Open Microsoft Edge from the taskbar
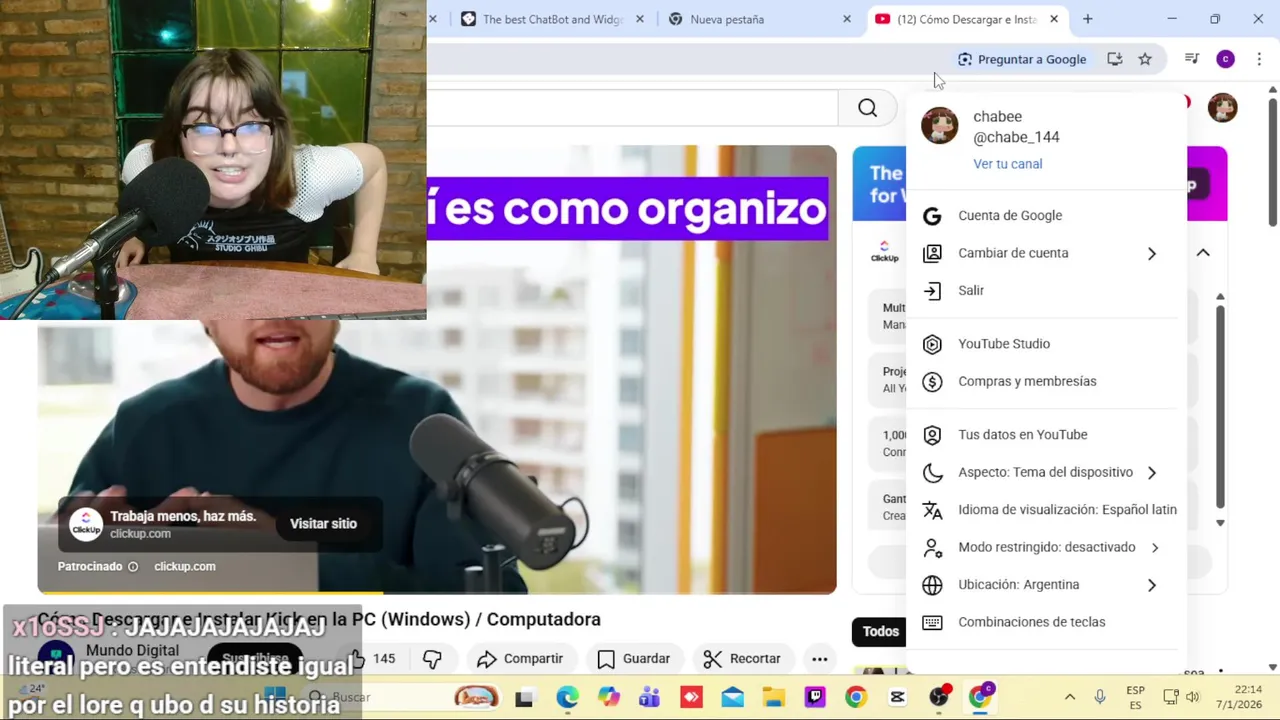 click(x=567, y=697)
